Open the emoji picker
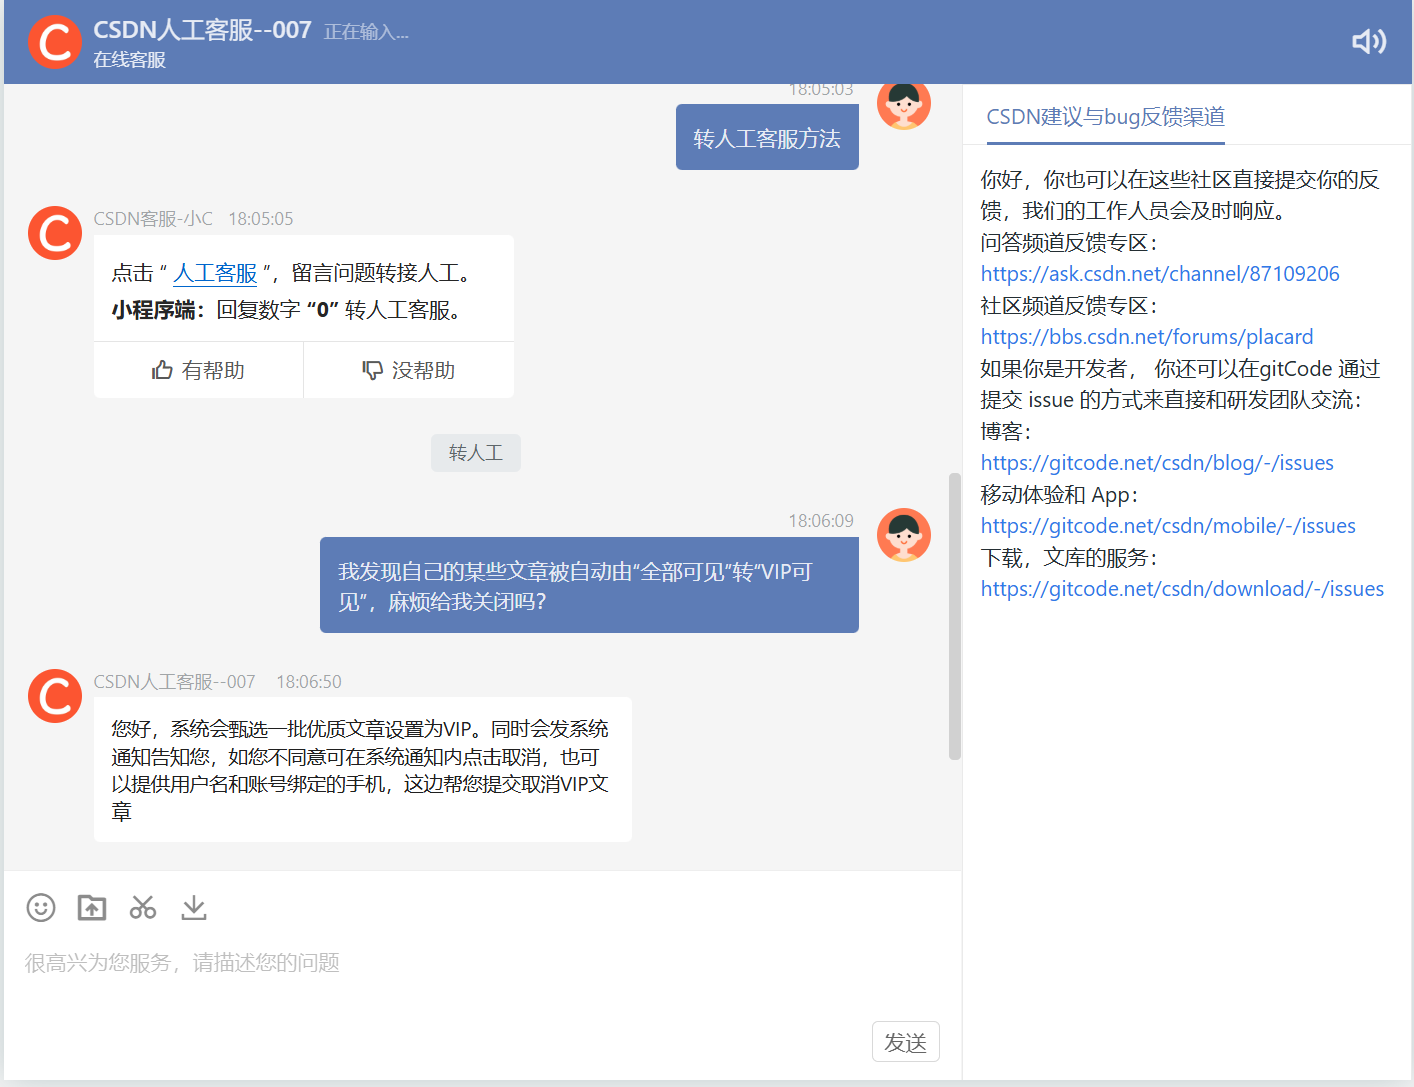Screen dimensions: 1414x1087 coord(40,907)
